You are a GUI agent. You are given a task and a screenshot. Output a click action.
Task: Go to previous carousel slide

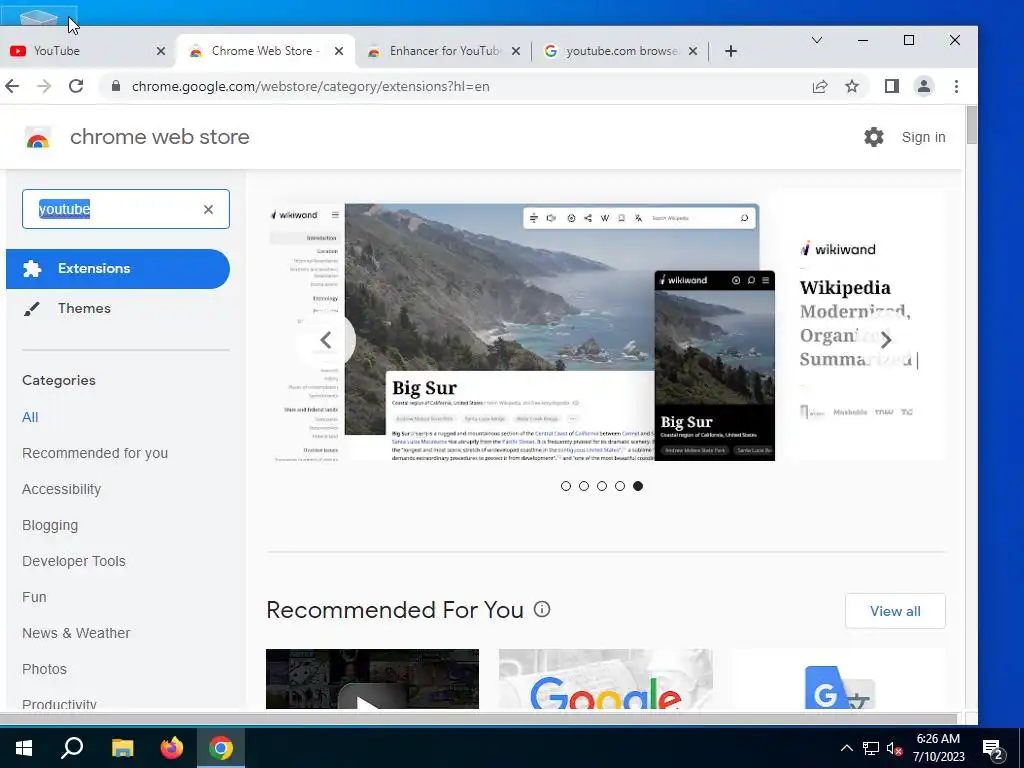coord(326,340)
